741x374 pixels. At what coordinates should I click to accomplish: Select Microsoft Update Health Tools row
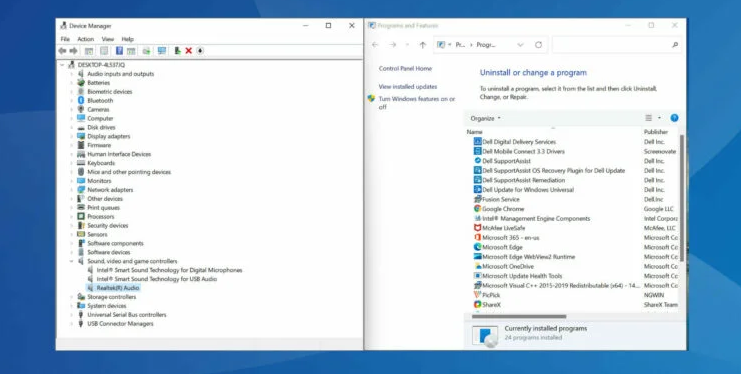coord(522,276)
